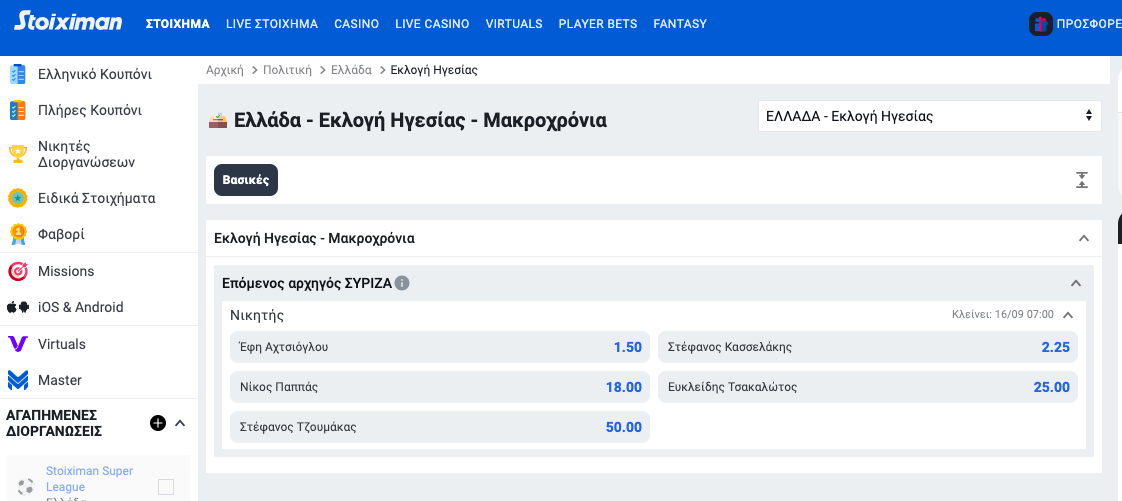Go to Ελλάδα in breadcrumb

click(x=351, y=70)
